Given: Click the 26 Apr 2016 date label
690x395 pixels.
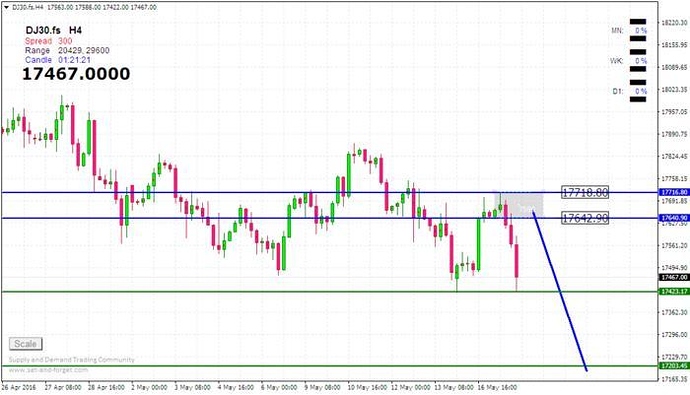Looking at the screenshot, I should point(19,388).
